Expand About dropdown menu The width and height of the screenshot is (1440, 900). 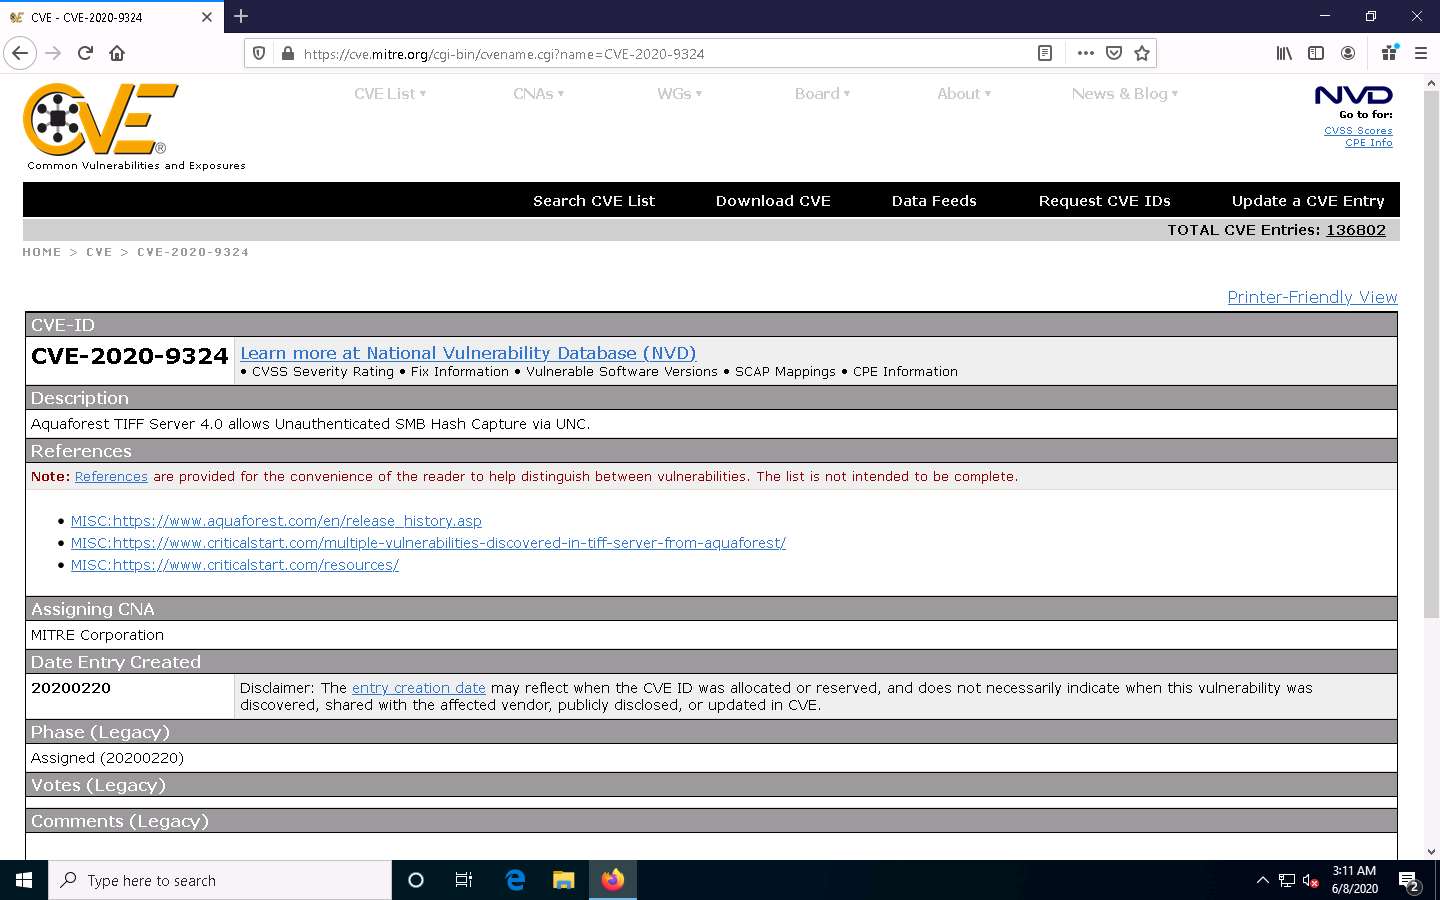(964, 93)
